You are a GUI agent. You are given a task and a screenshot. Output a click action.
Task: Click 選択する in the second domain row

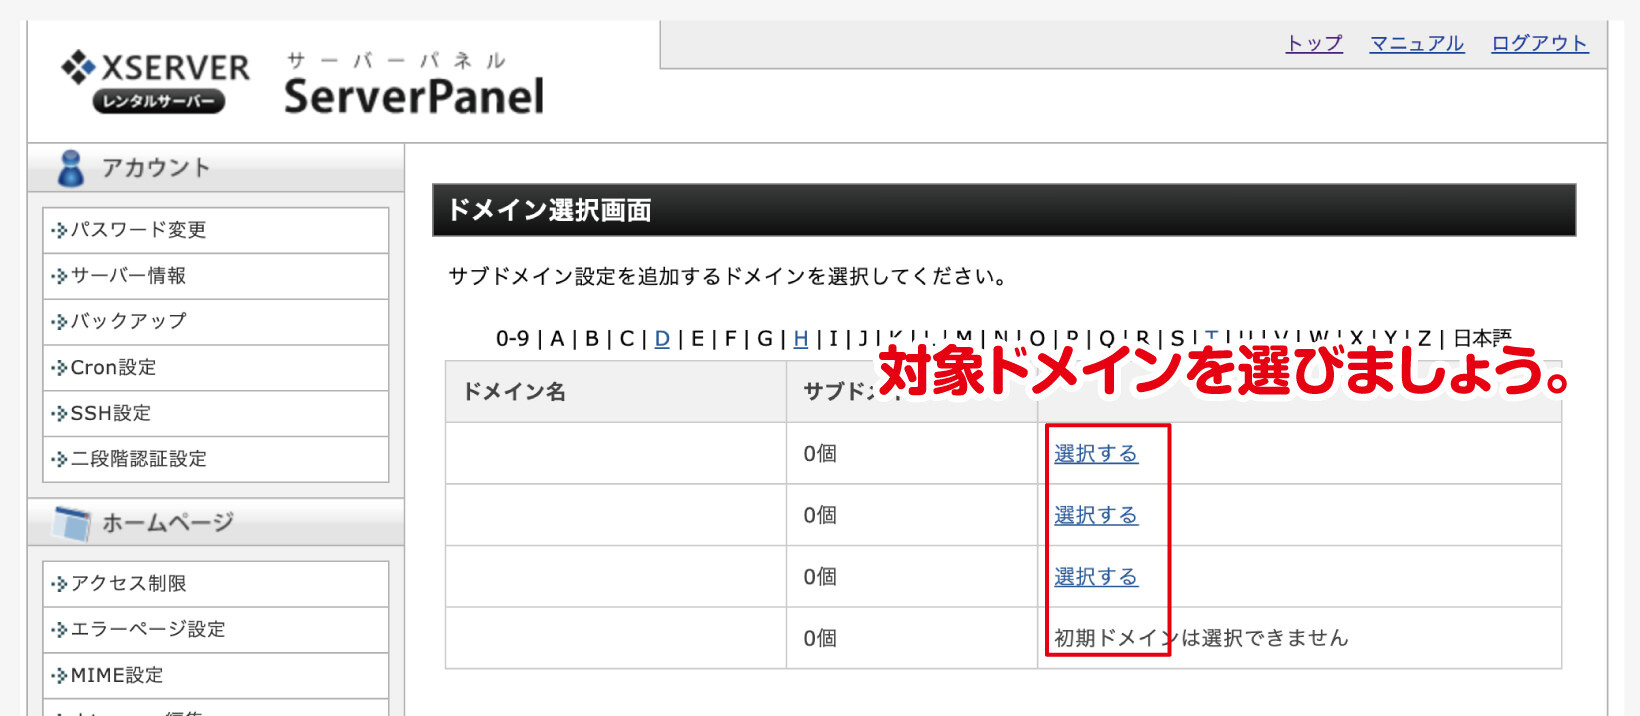click(x=1095, y=516)
